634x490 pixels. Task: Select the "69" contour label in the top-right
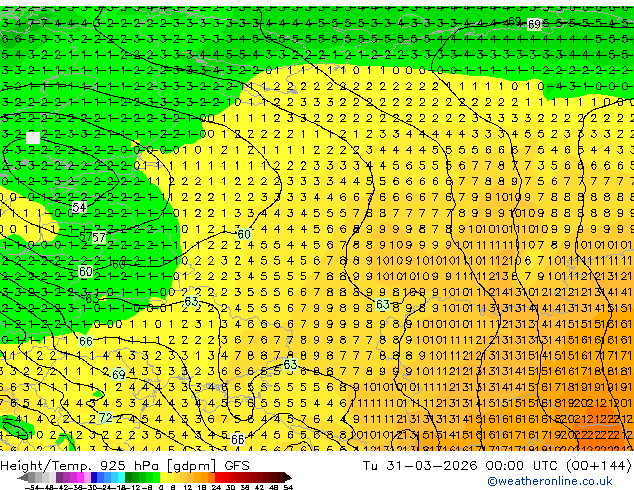(x=534, y=25)
